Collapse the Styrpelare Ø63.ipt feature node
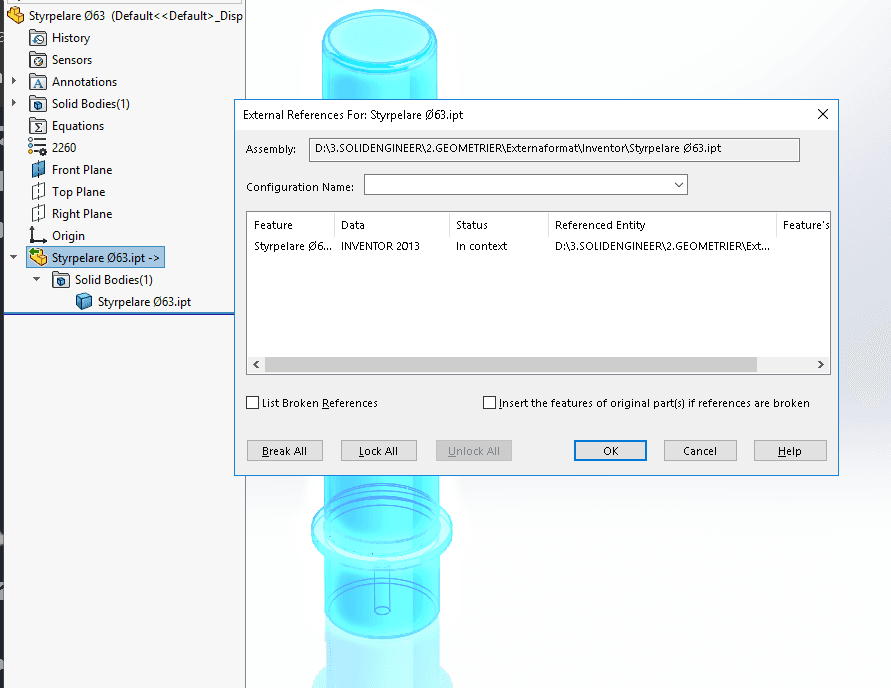The image size is (891, 688). point(13,258)
